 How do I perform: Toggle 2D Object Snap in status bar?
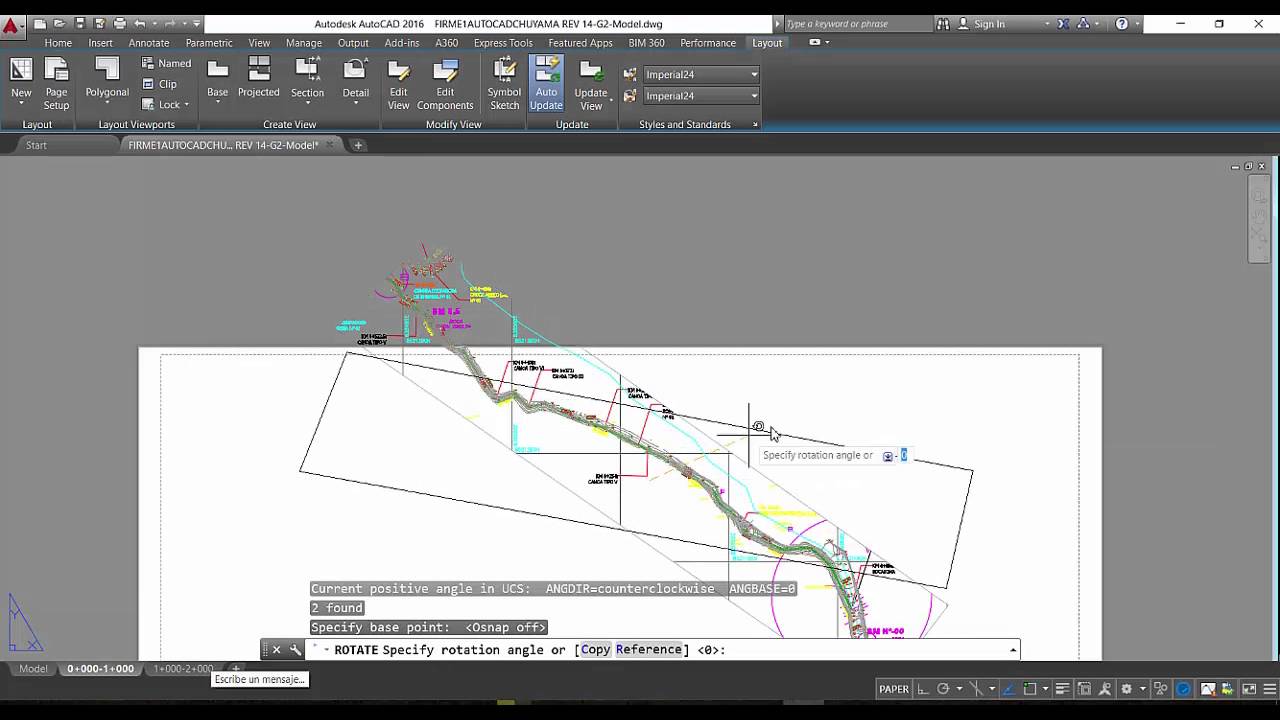(x=1030, y=689)
